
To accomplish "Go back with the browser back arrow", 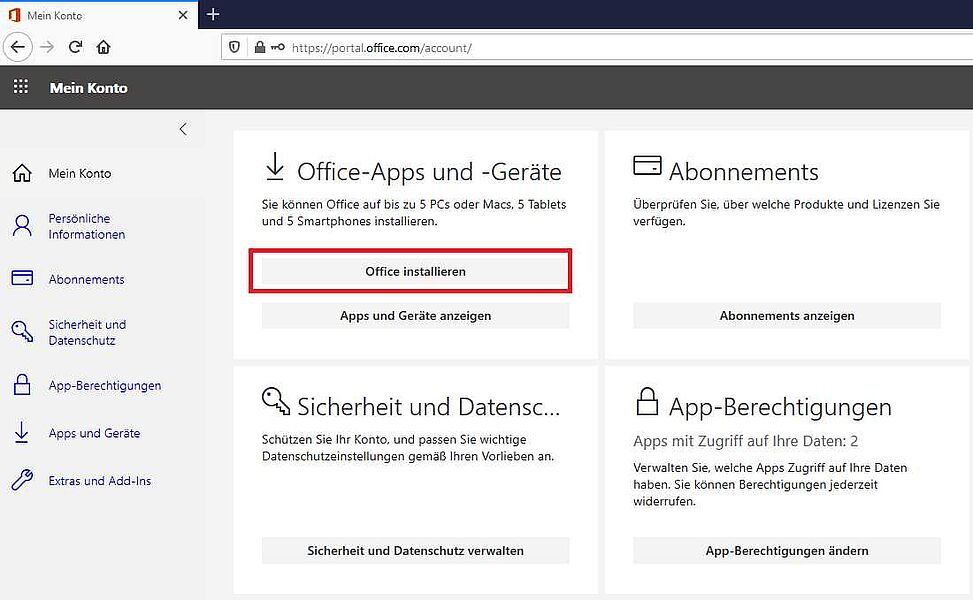I will pyautogui.click(x=18, y=47).
